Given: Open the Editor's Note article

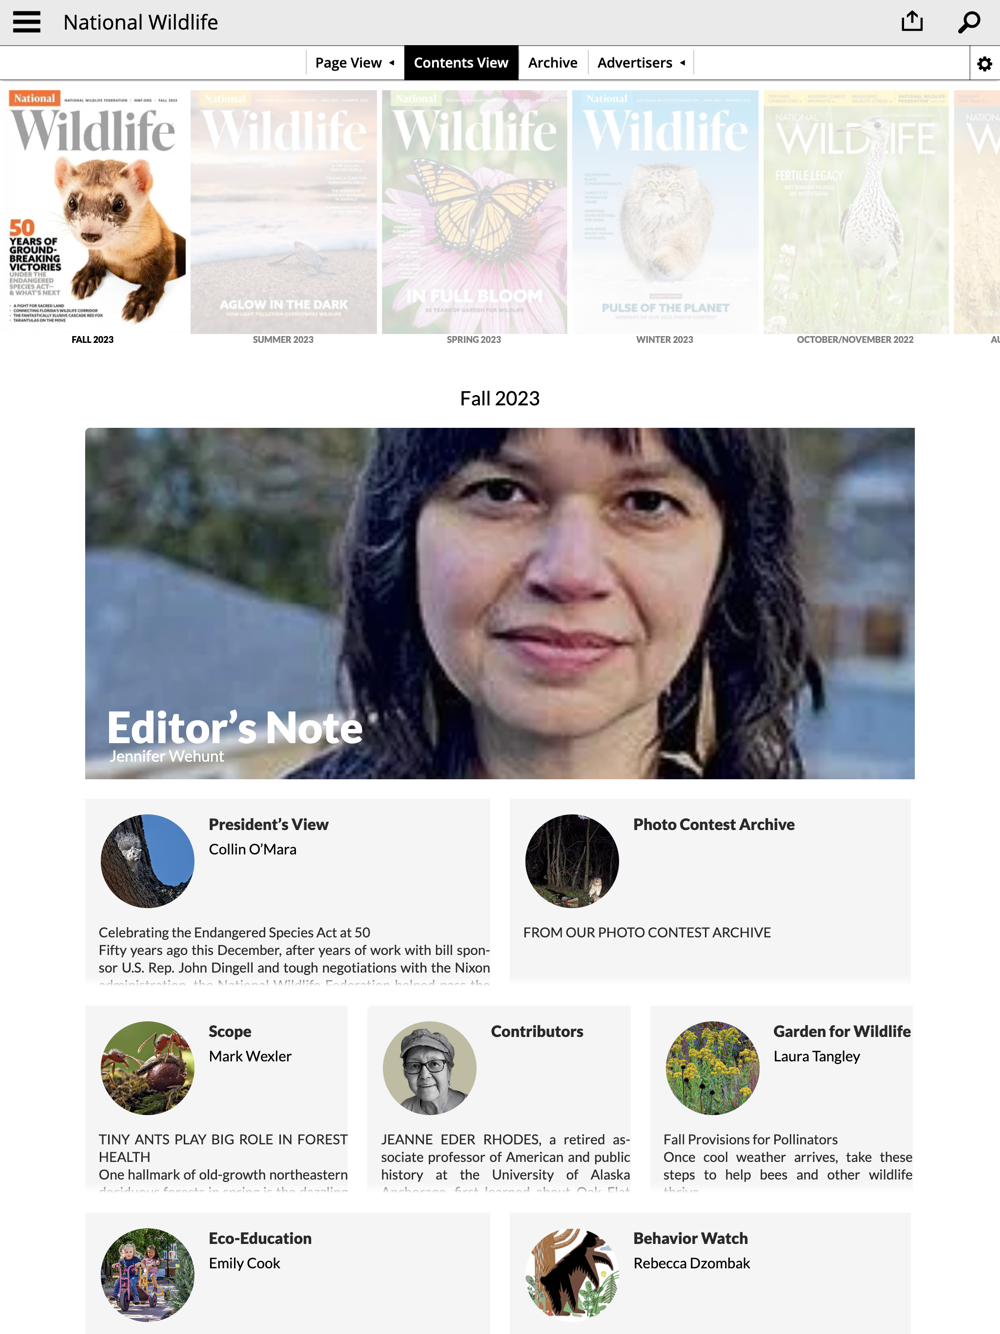Looking at the screenshot, I should click(x=500, y=603).
